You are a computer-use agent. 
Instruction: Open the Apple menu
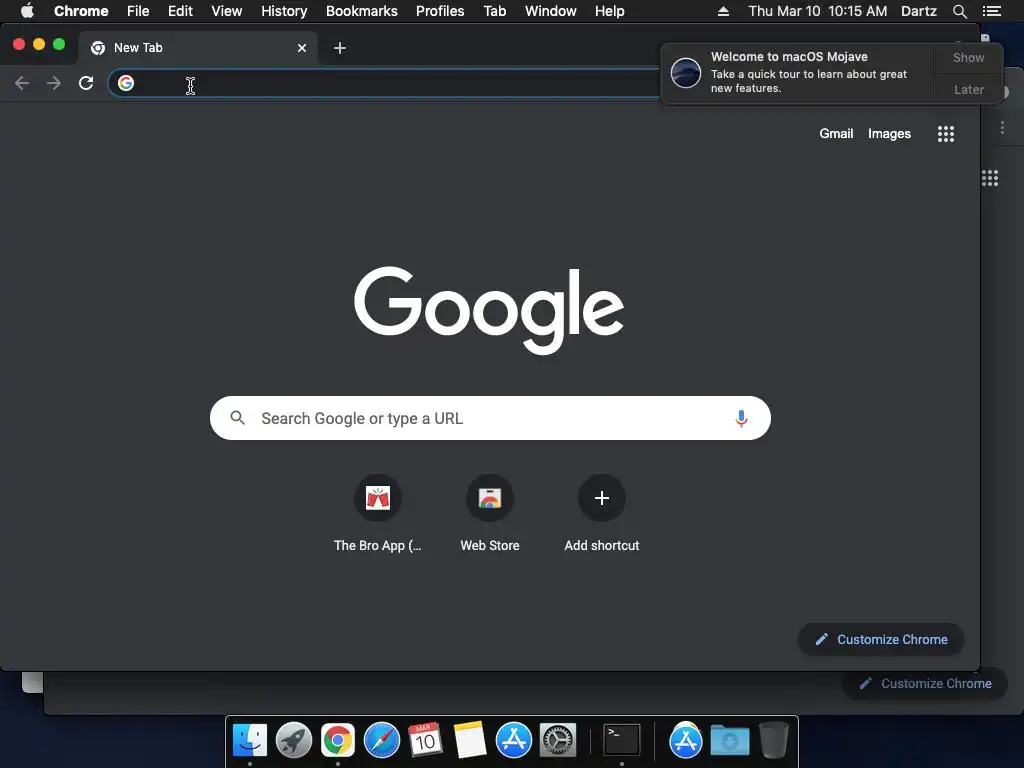(x=27, y=11)
